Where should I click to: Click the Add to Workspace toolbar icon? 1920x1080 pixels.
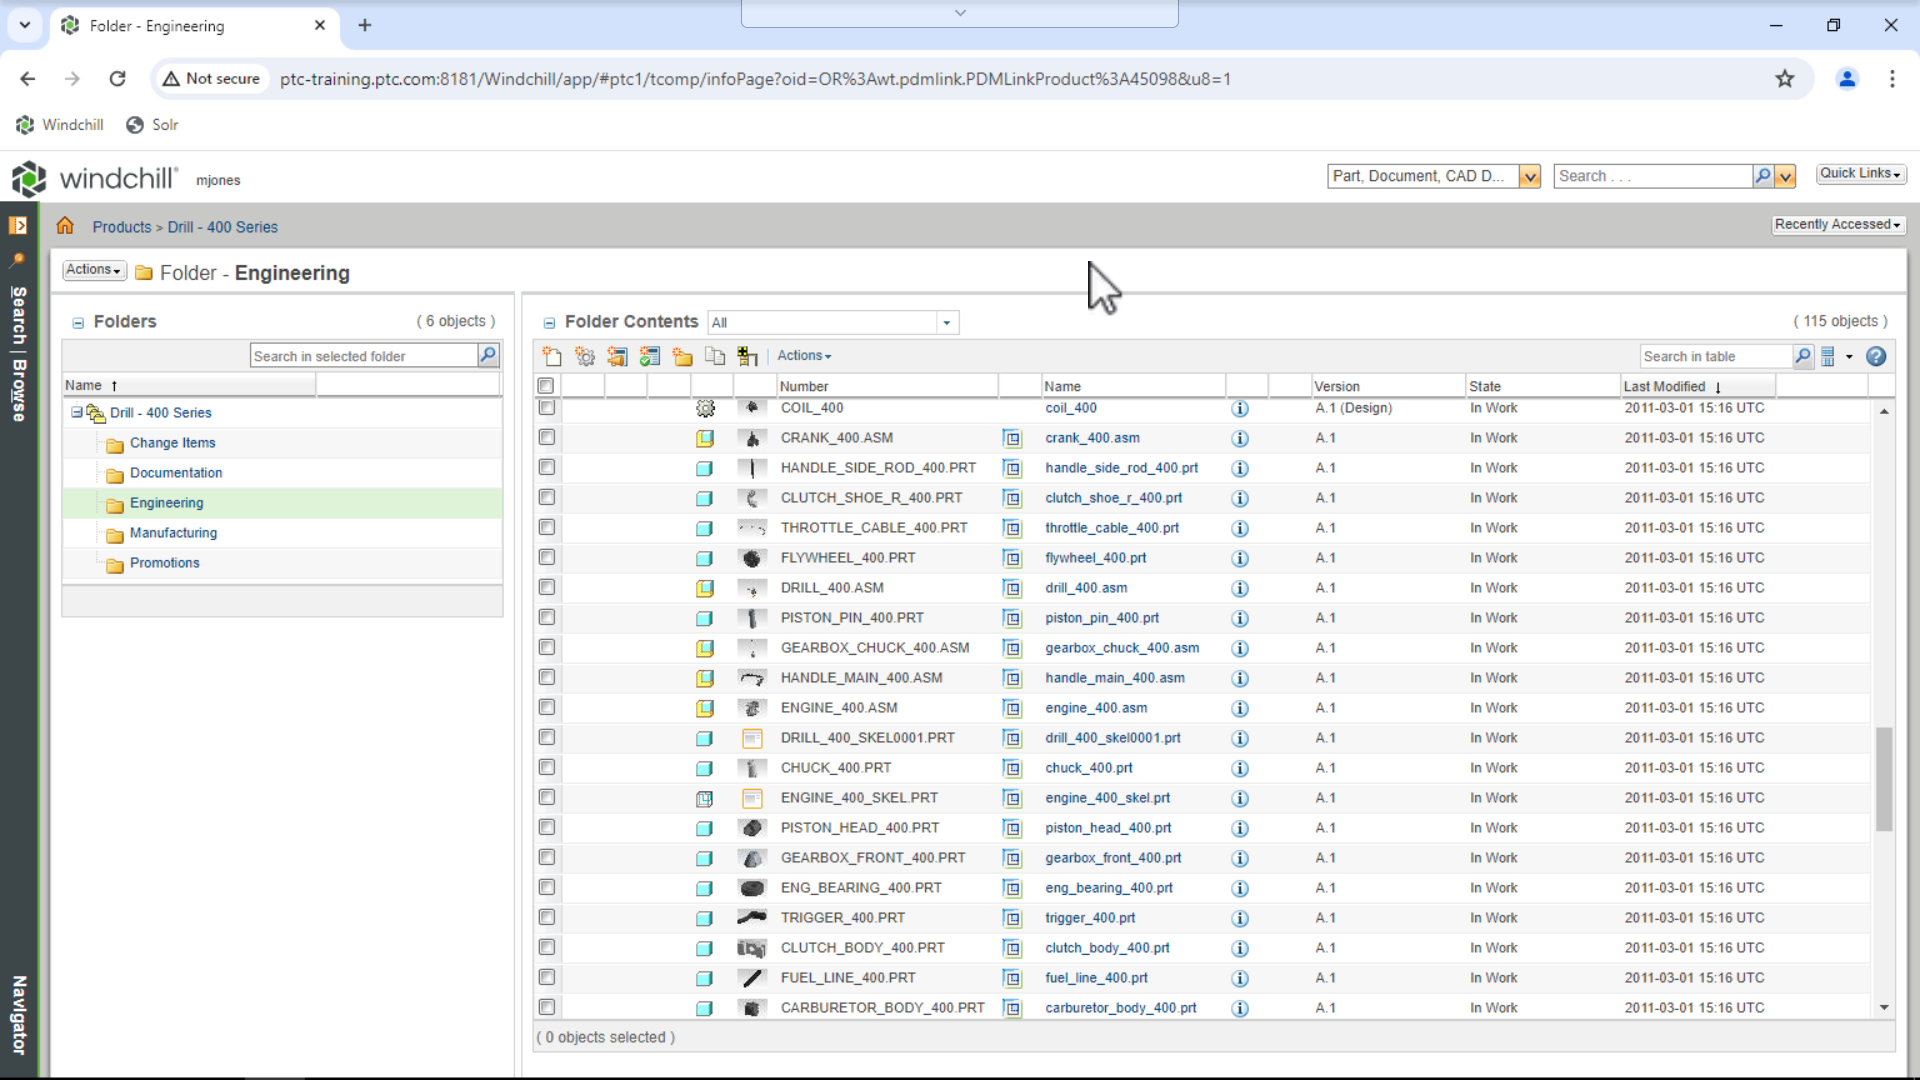pos(747,356)
